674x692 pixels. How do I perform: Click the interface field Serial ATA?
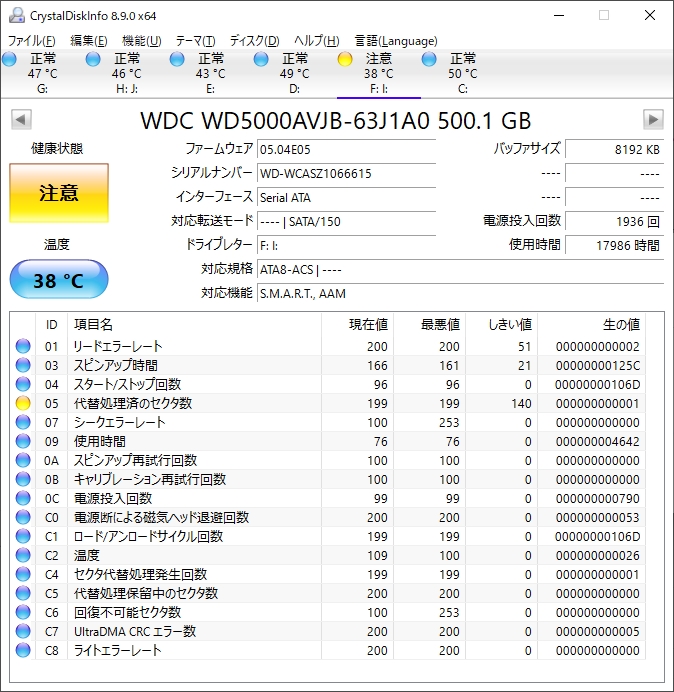pos(346,197)
